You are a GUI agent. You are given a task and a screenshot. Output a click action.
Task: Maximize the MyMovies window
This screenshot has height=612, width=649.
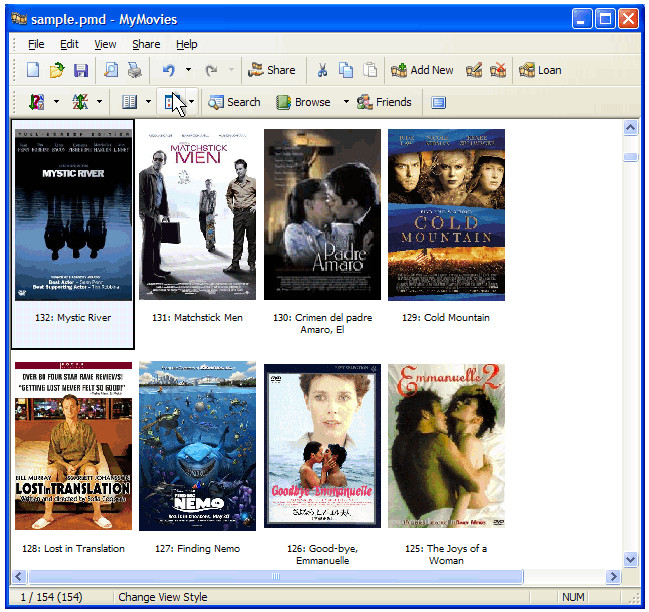[605, 19]
